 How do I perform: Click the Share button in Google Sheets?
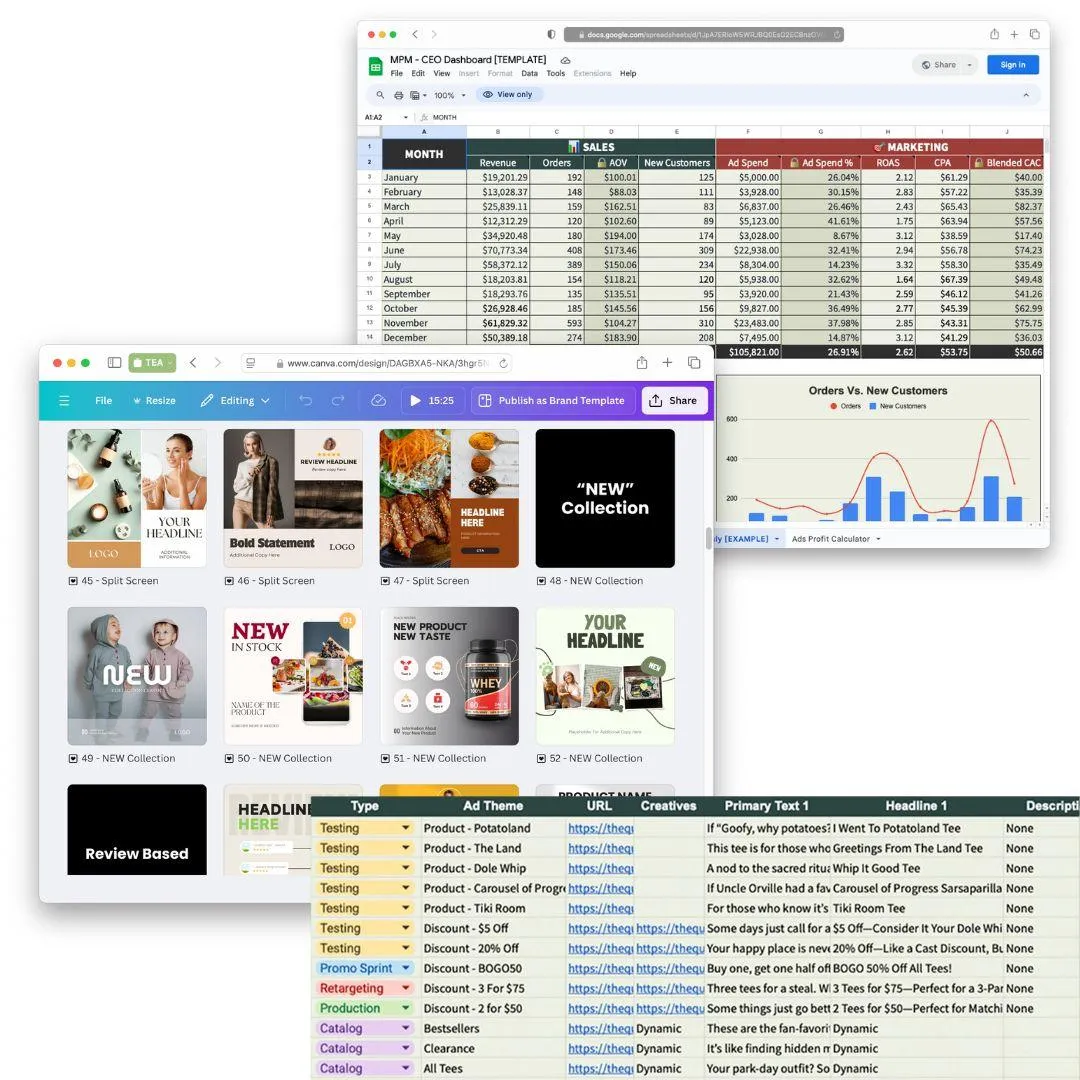(939, 65)
